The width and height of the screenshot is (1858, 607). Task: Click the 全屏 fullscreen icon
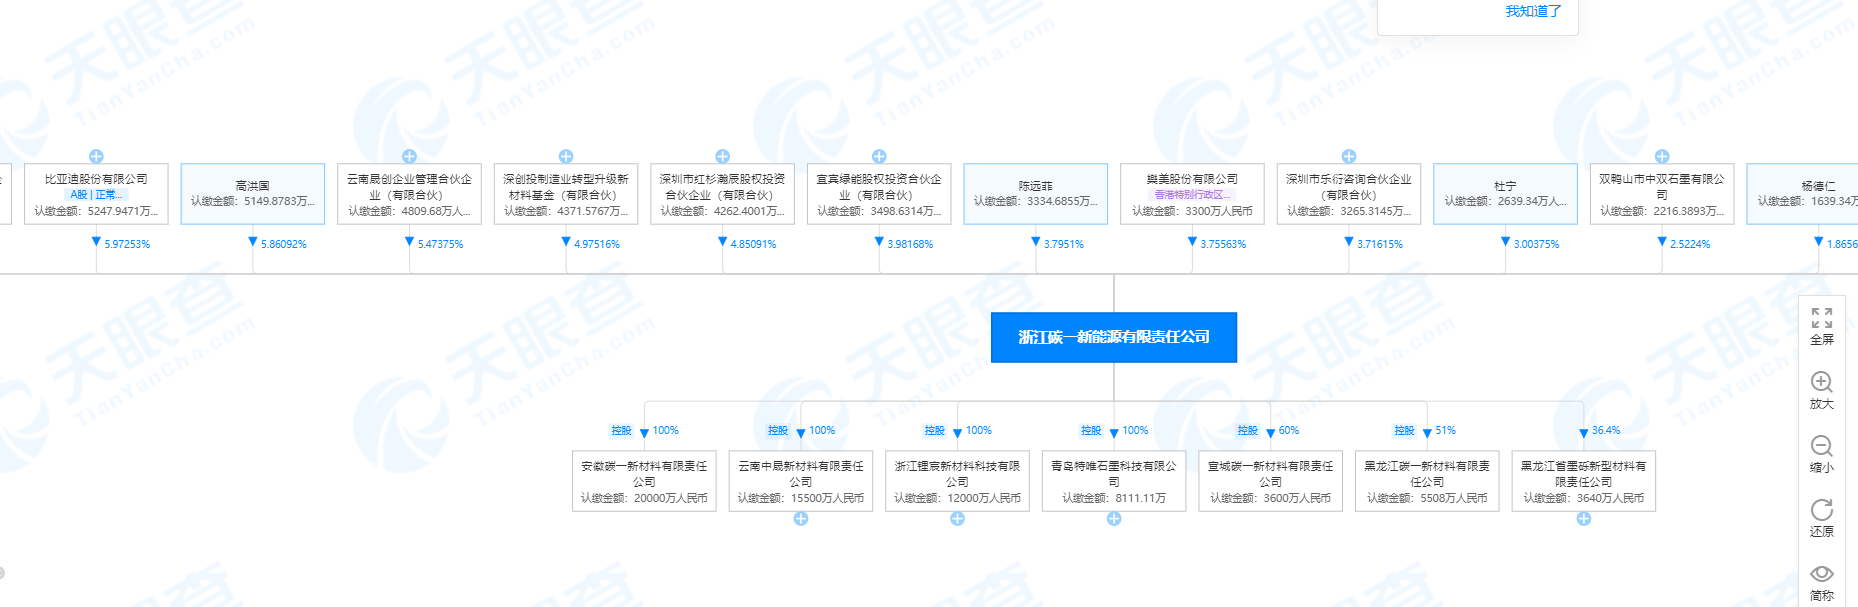coord(1821,318)
